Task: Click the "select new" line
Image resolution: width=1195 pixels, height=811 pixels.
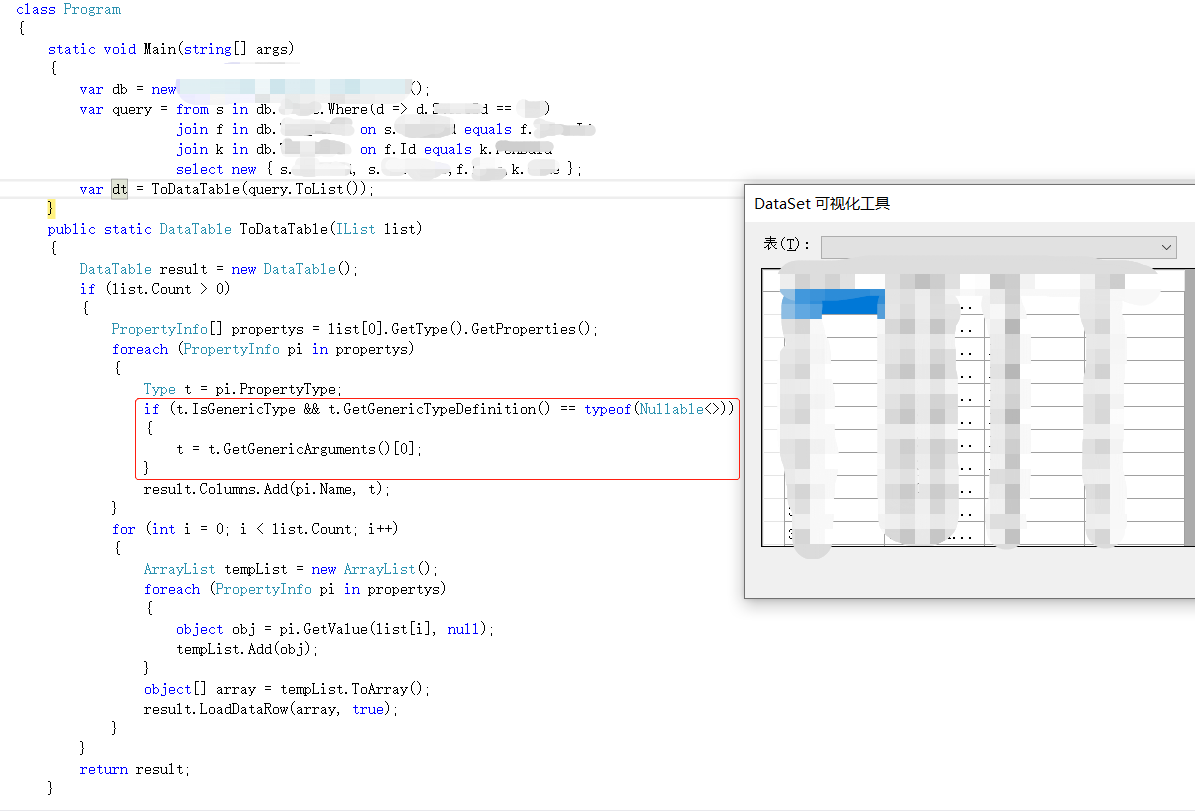Action: 378,169
